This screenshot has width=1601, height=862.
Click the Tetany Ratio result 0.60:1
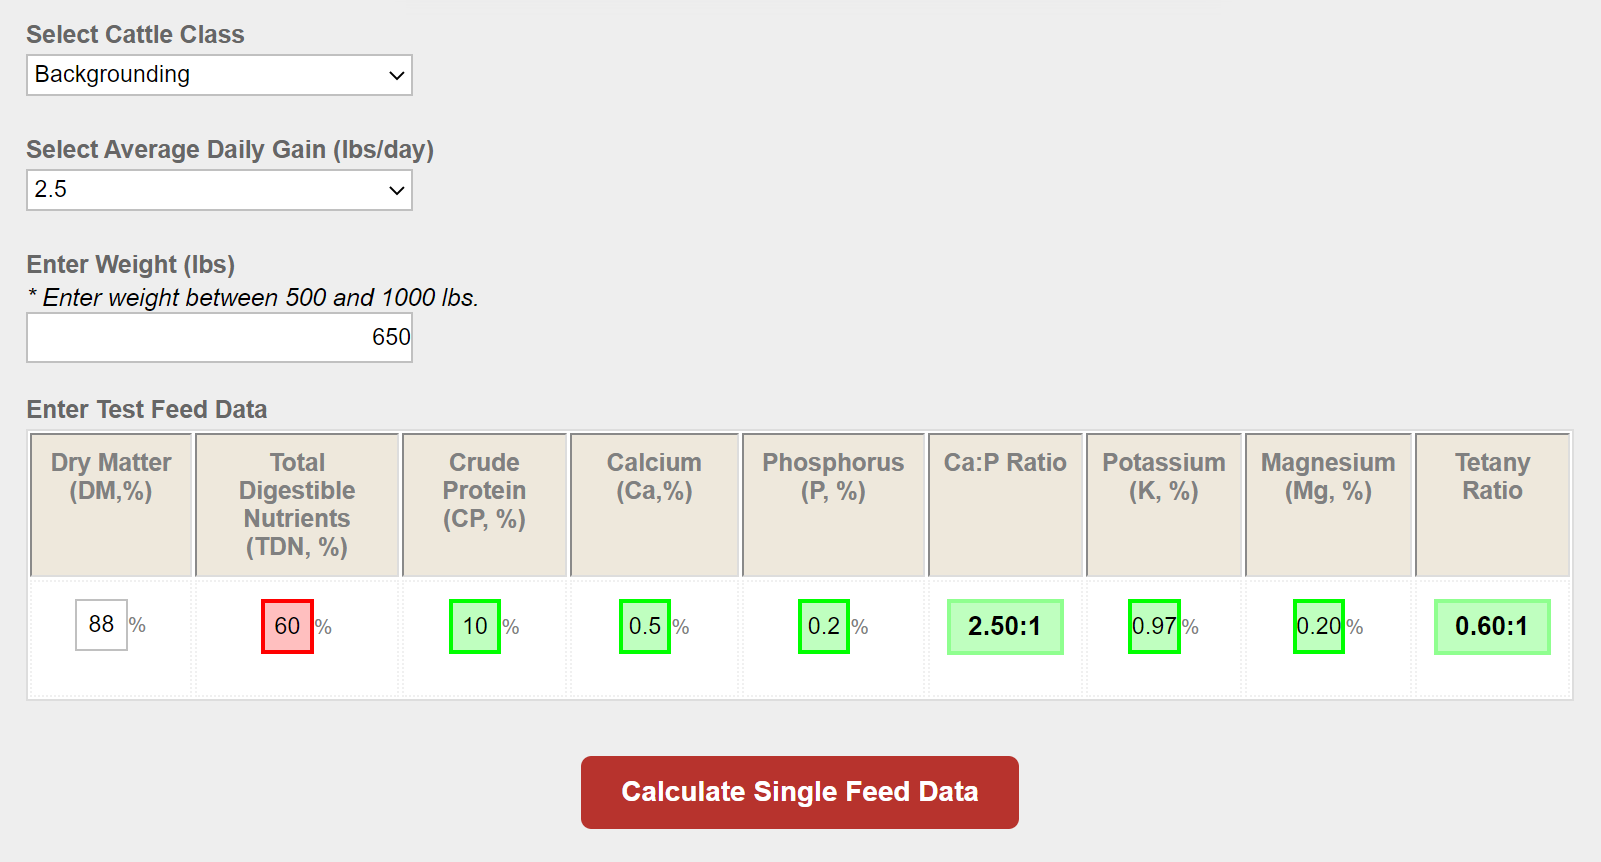[1492, 627]
